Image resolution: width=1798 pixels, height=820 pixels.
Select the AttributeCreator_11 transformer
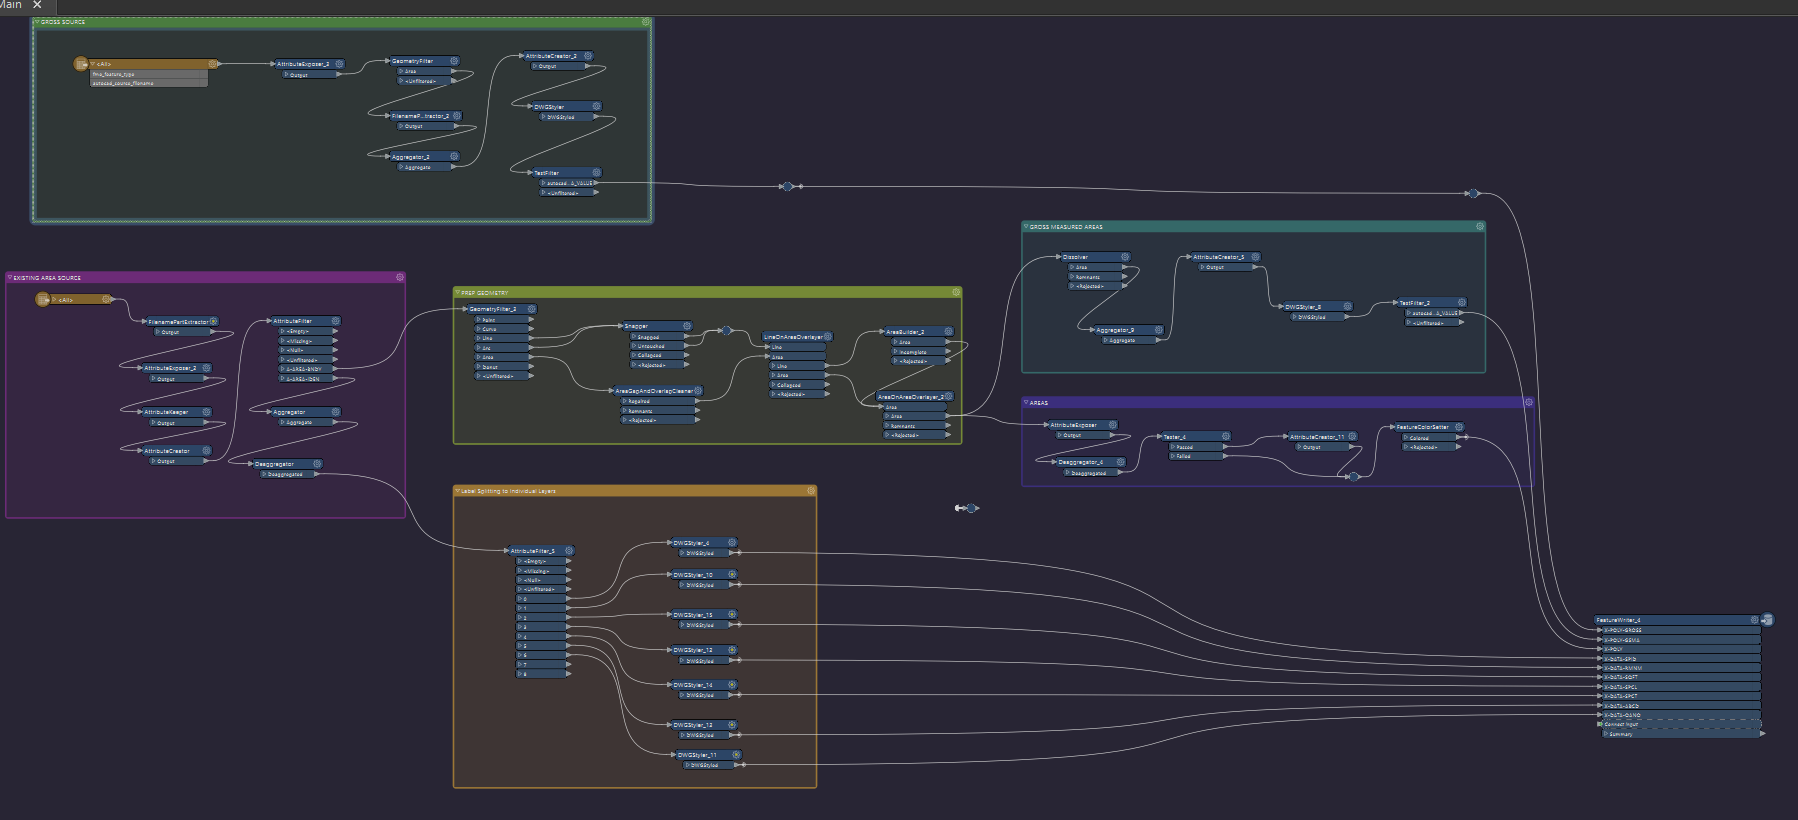(x=1321, y=437)
